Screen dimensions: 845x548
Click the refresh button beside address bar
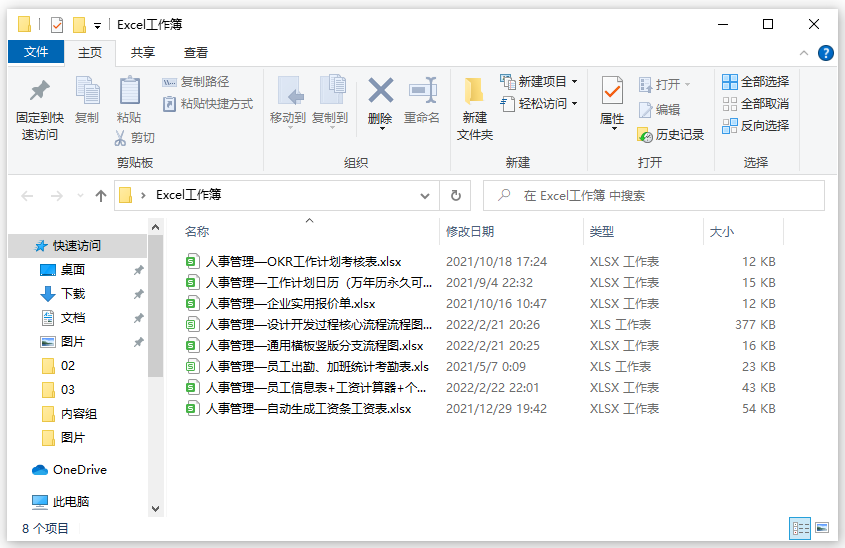coord(456,195)
